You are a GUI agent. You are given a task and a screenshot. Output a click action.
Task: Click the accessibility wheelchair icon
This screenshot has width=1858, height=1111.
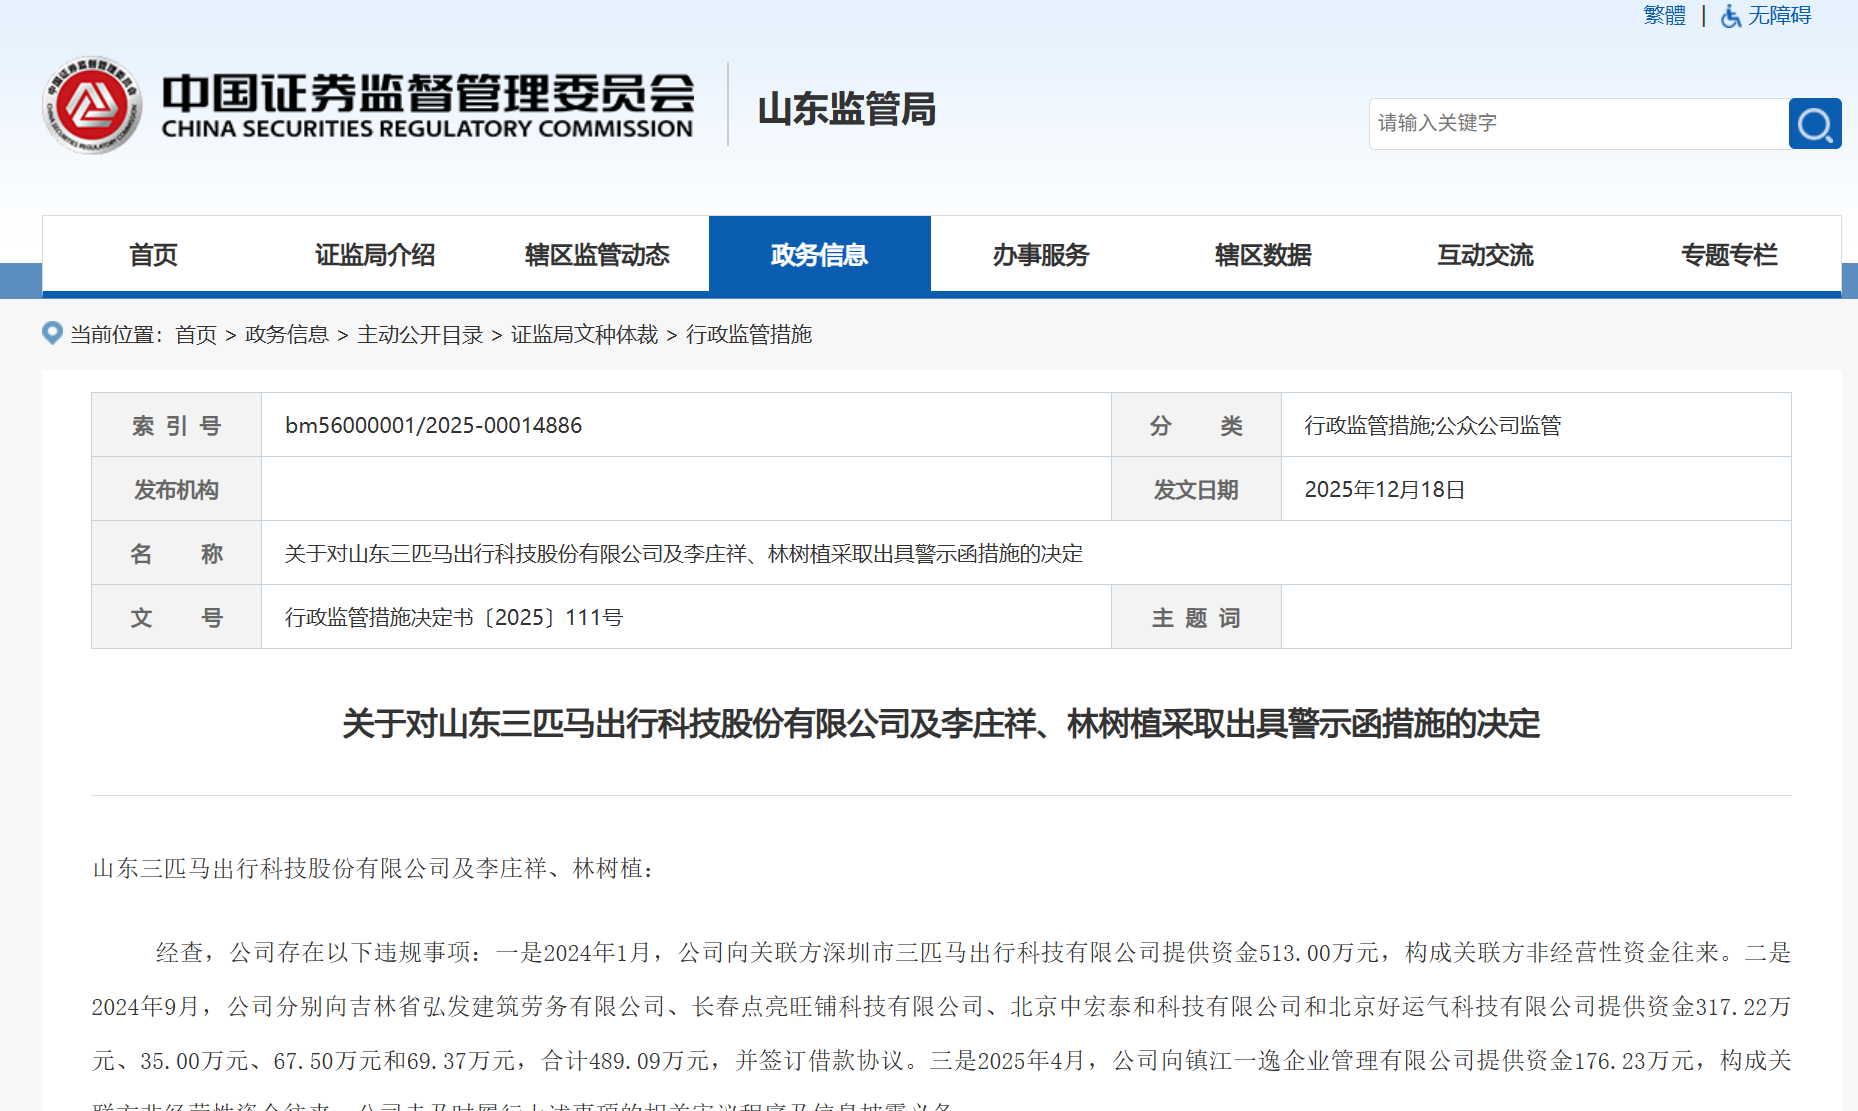pos(1730,16)
